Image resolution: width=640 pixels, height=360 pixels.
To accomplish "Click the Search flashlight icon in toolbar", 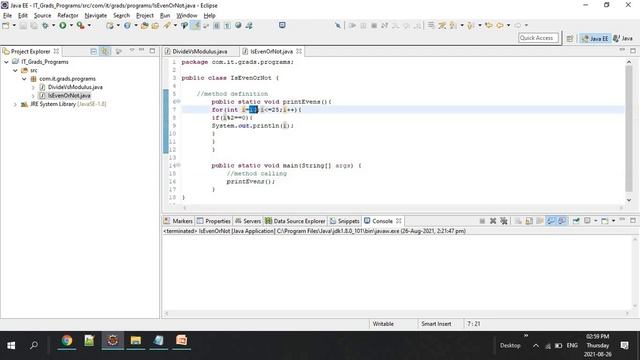I will point(167,25).
